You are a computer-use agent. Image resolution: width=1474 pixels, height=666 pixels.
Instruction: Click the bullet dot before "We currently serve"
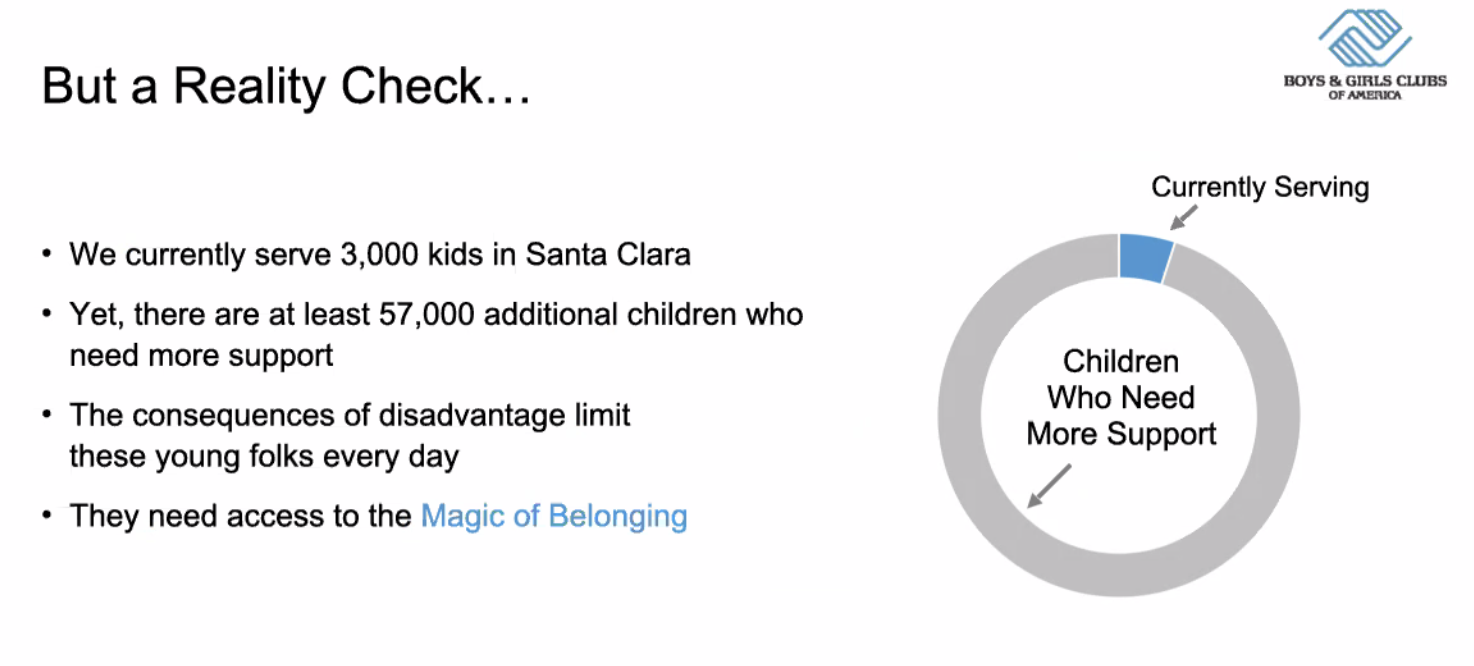pyautogui.click(x=47, y=254)
